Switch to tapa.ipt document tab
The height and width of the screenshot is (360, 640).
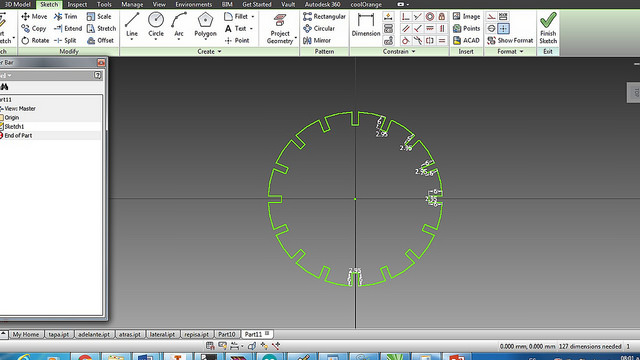point(58,334)
